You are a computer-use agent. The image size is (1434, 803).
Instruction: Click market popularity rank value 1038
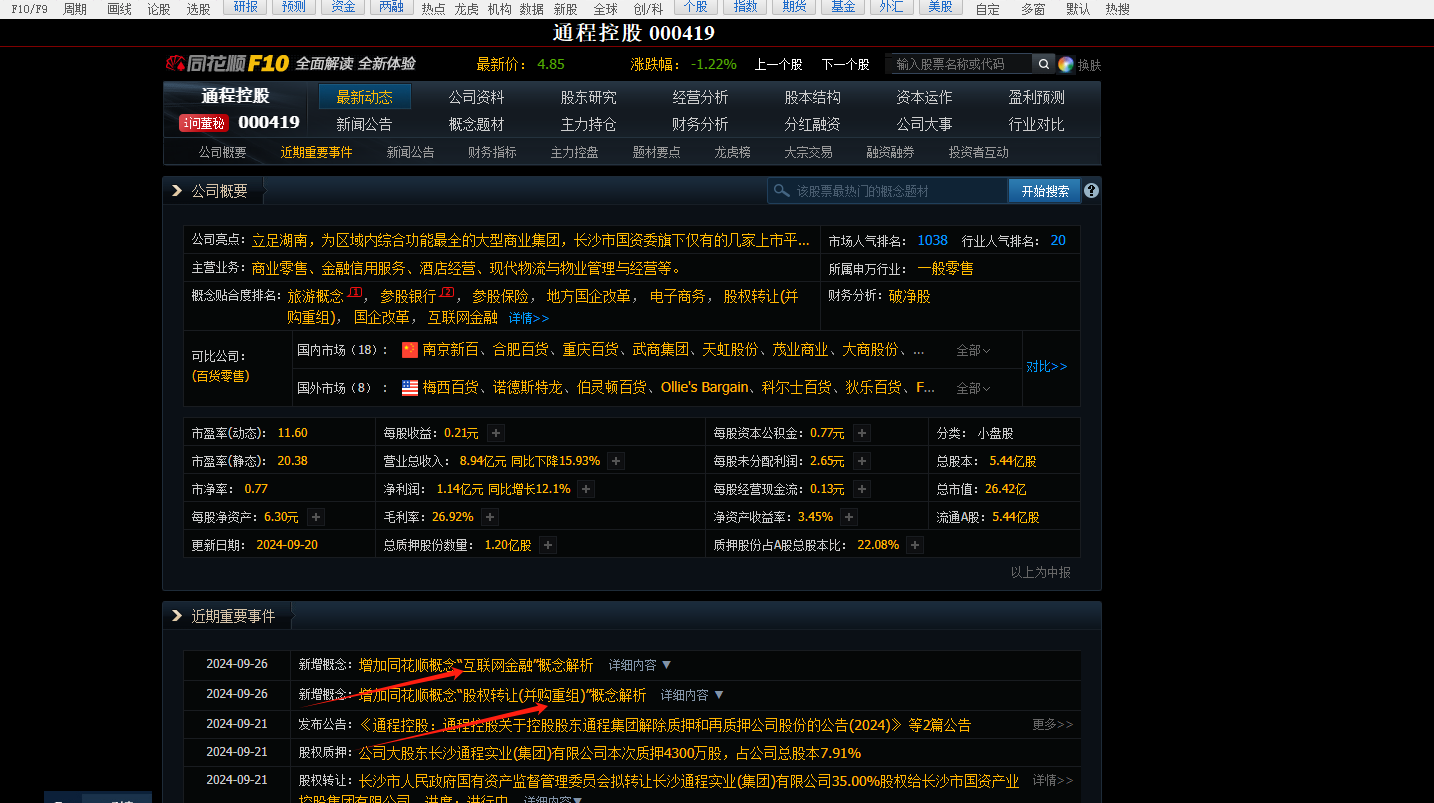click(932, 240)
